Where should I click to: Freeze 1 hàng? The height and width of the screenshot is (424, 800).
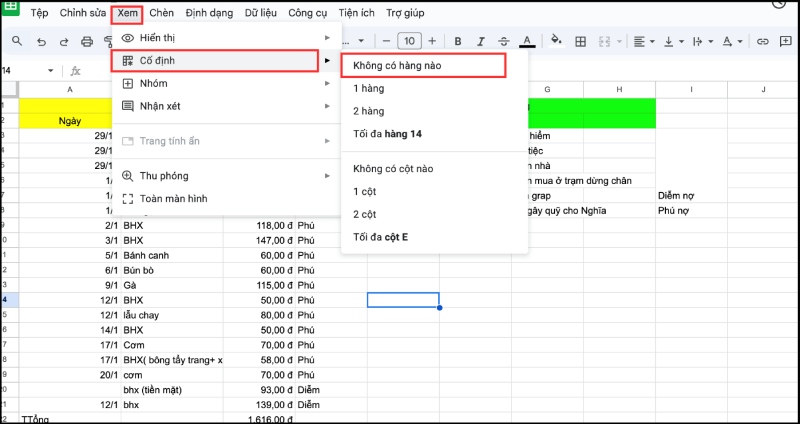434,89
